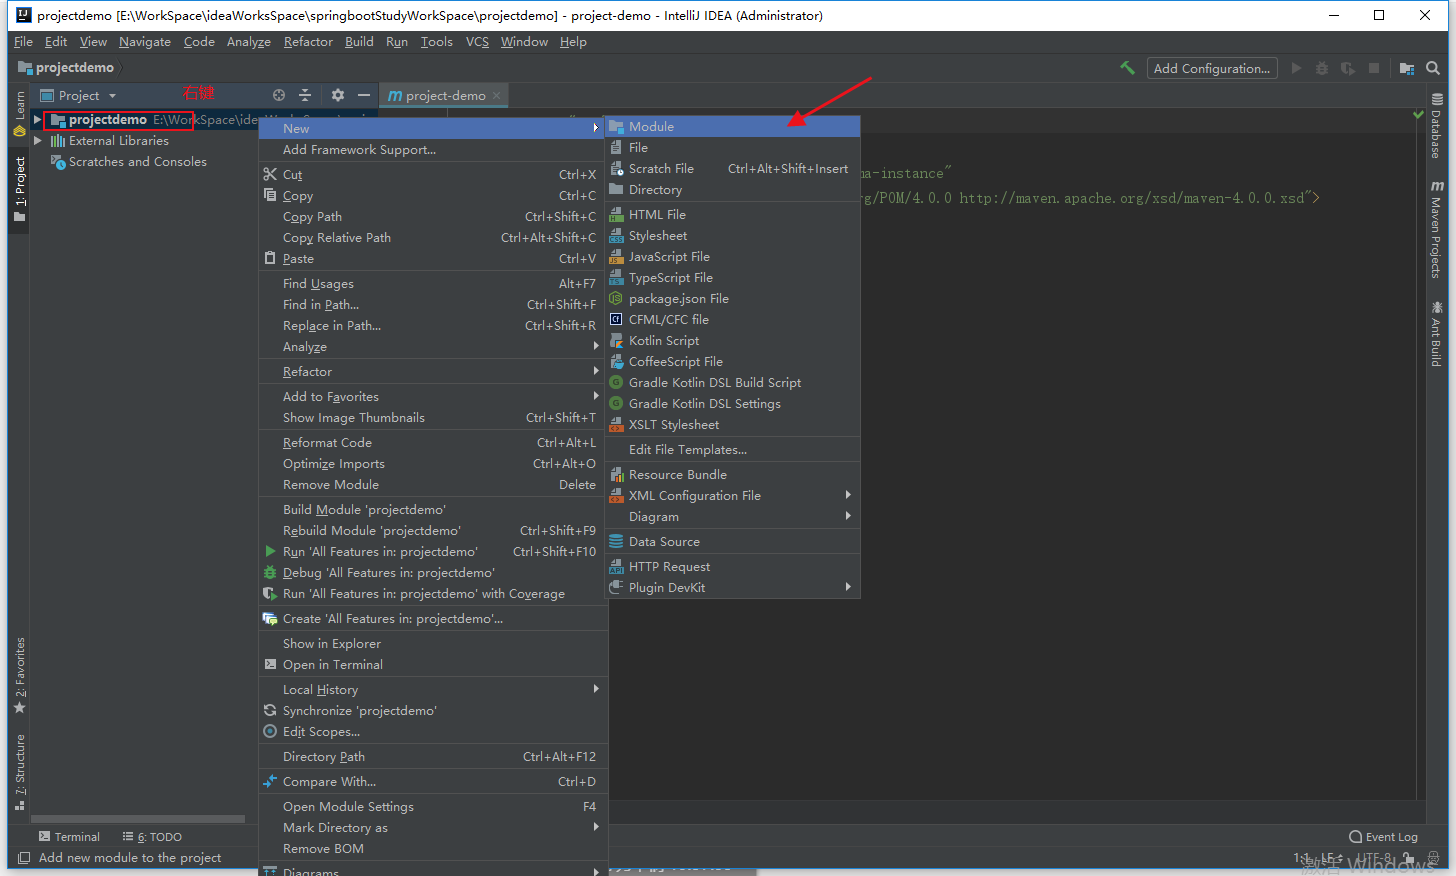Click the tool window quick-access icon in status bar
The image size is (1456, 876).
point(24,858)
